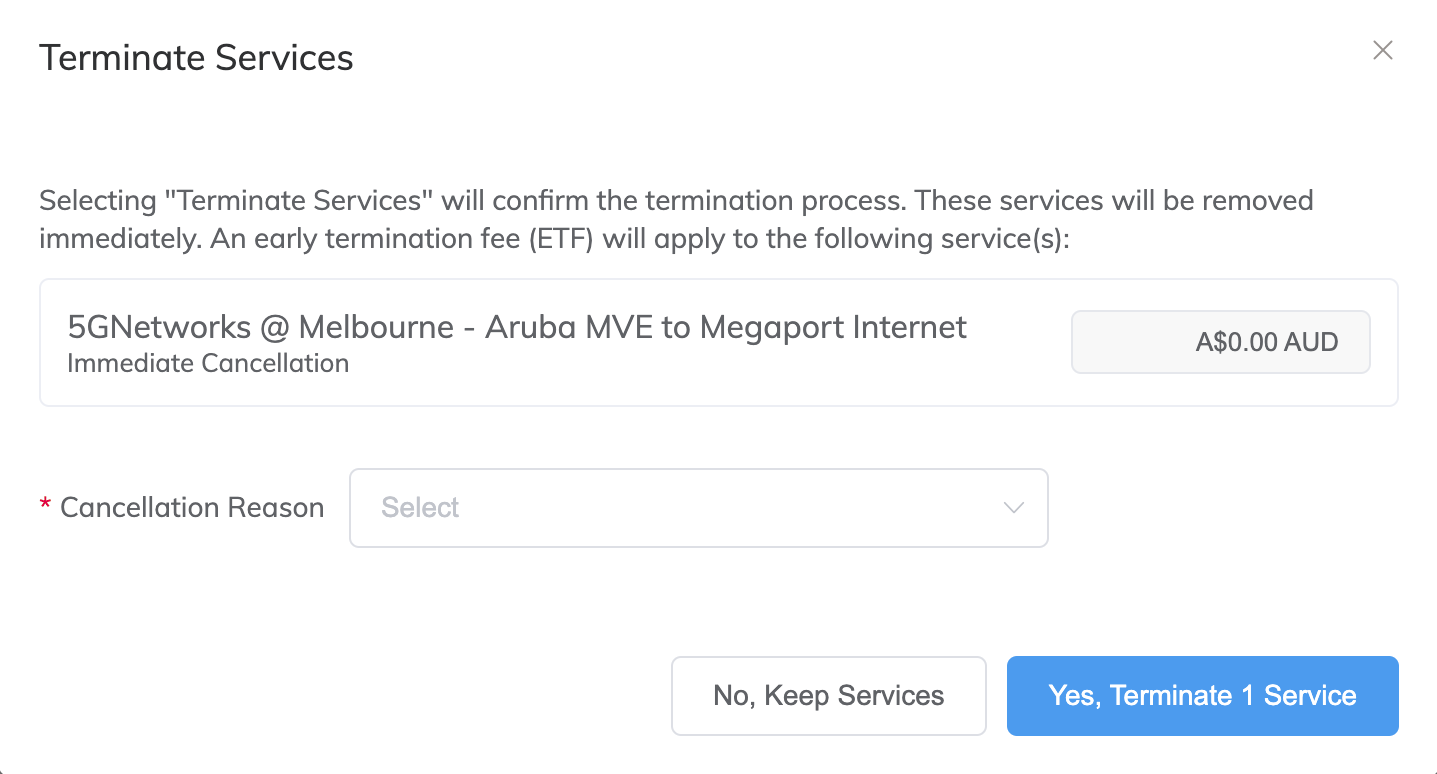Click the Terminate Services dialog title
This screenshot has height=774, width=1437.
196,58
